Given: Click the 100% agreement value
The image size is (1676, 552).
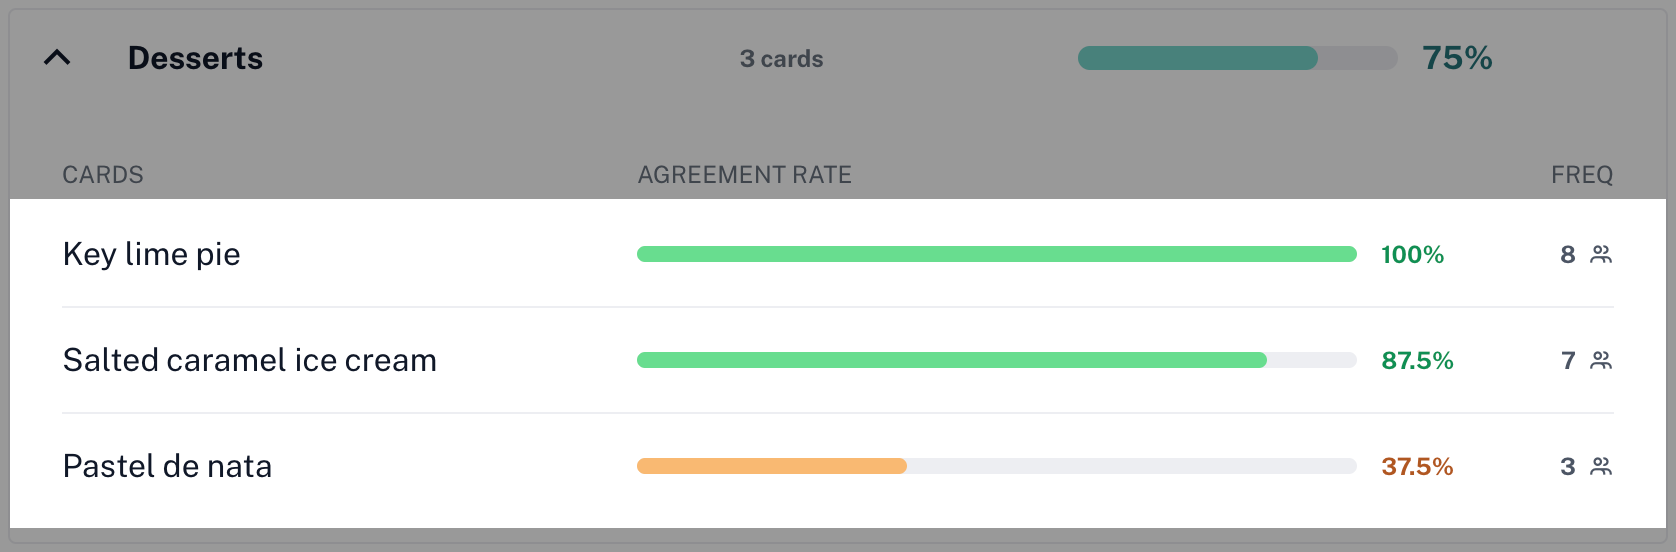Looking at the screenshot, I should [1412, 255].
